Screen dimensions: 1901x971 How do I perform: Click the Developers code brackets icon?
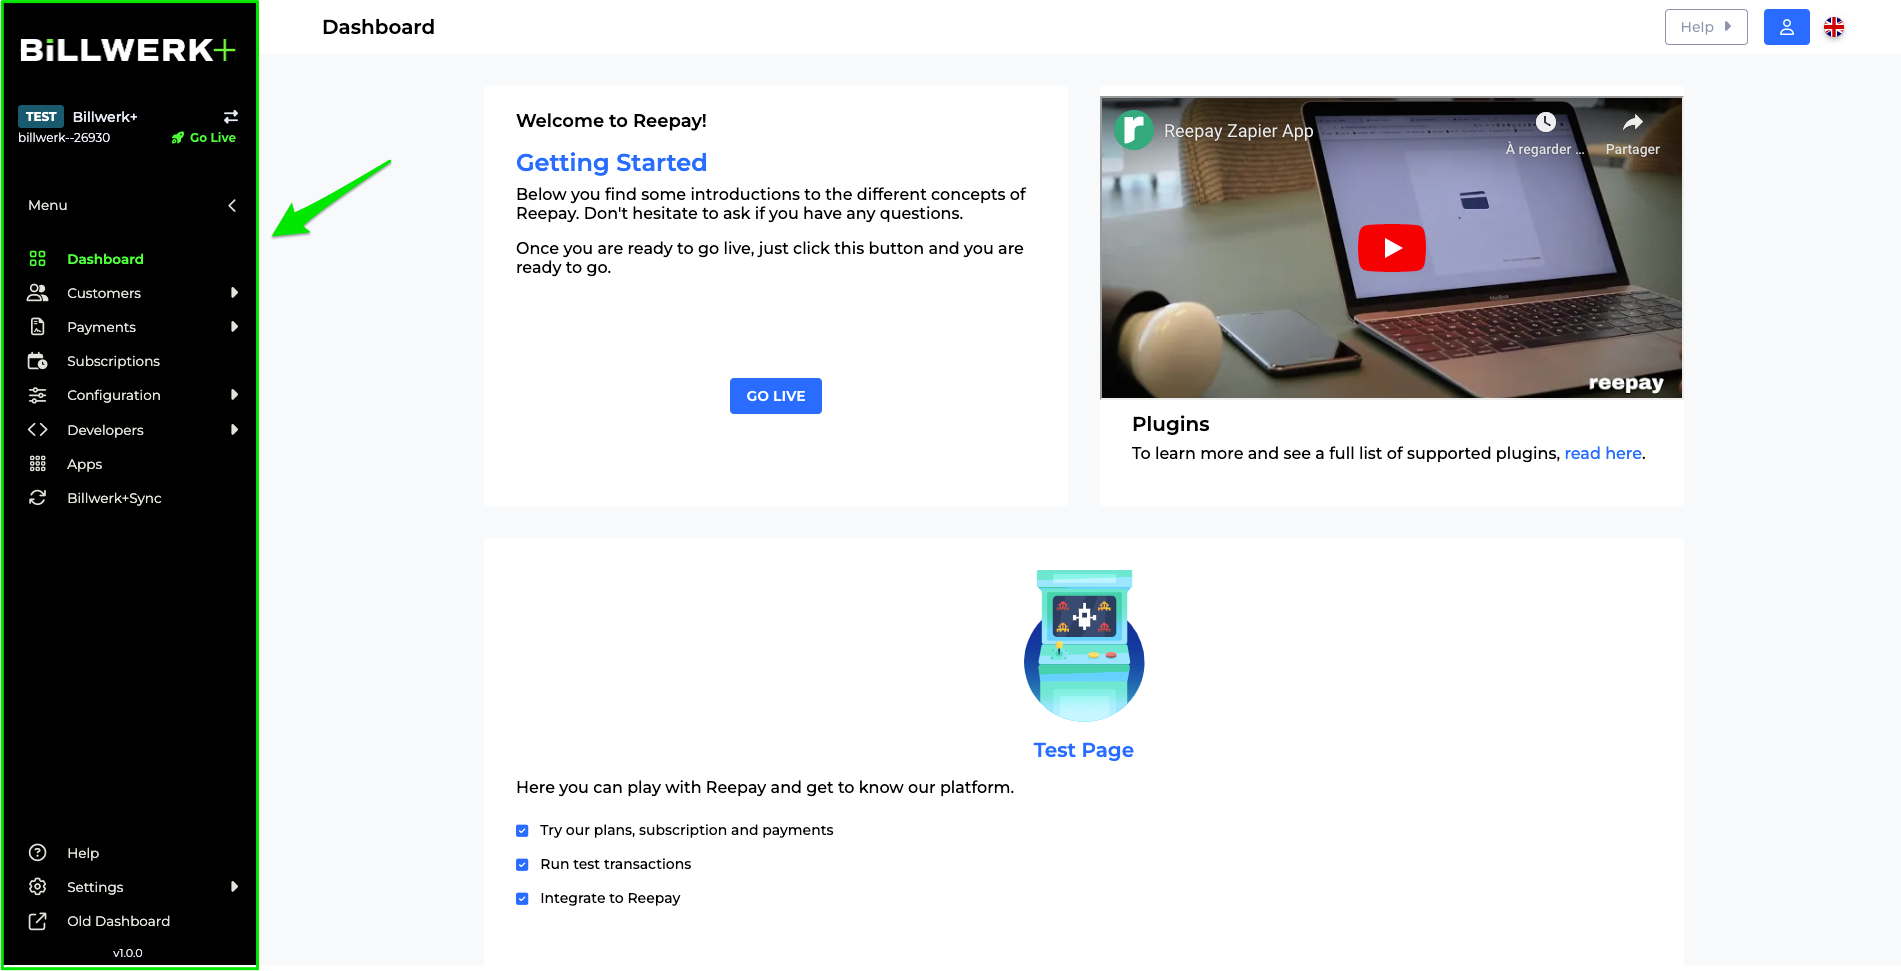point(38,430)
